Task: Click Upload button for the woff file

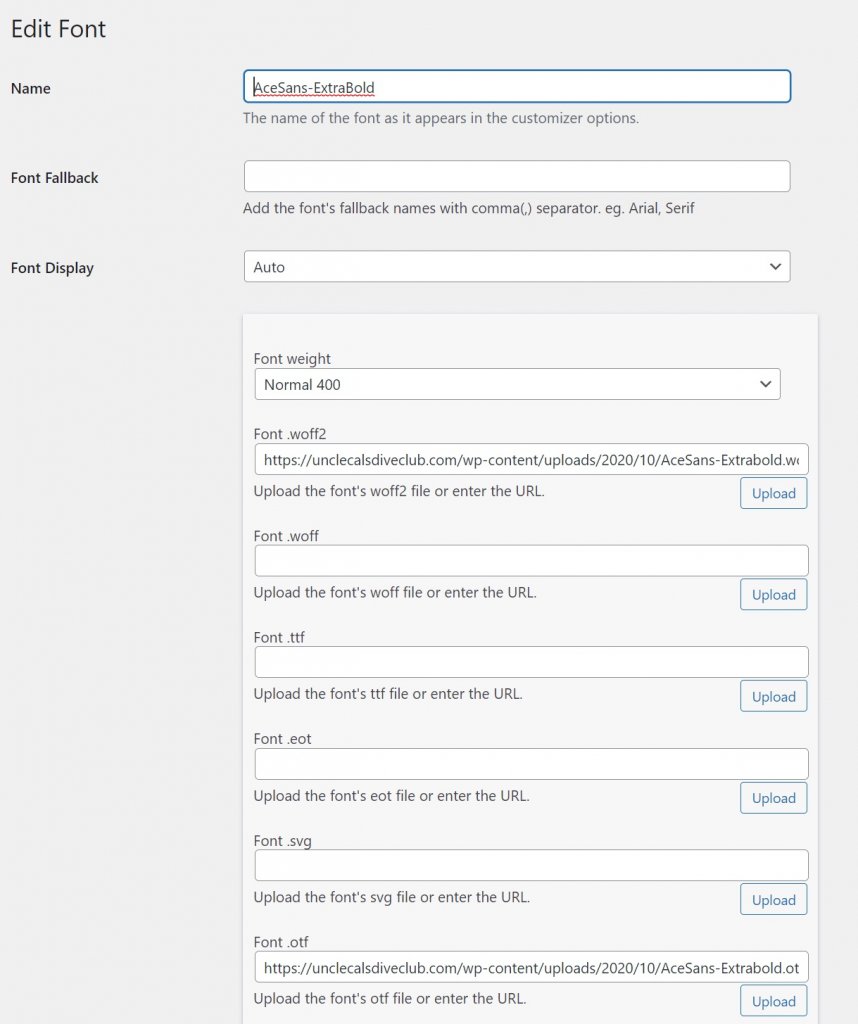Action: [x=774, y=594]
